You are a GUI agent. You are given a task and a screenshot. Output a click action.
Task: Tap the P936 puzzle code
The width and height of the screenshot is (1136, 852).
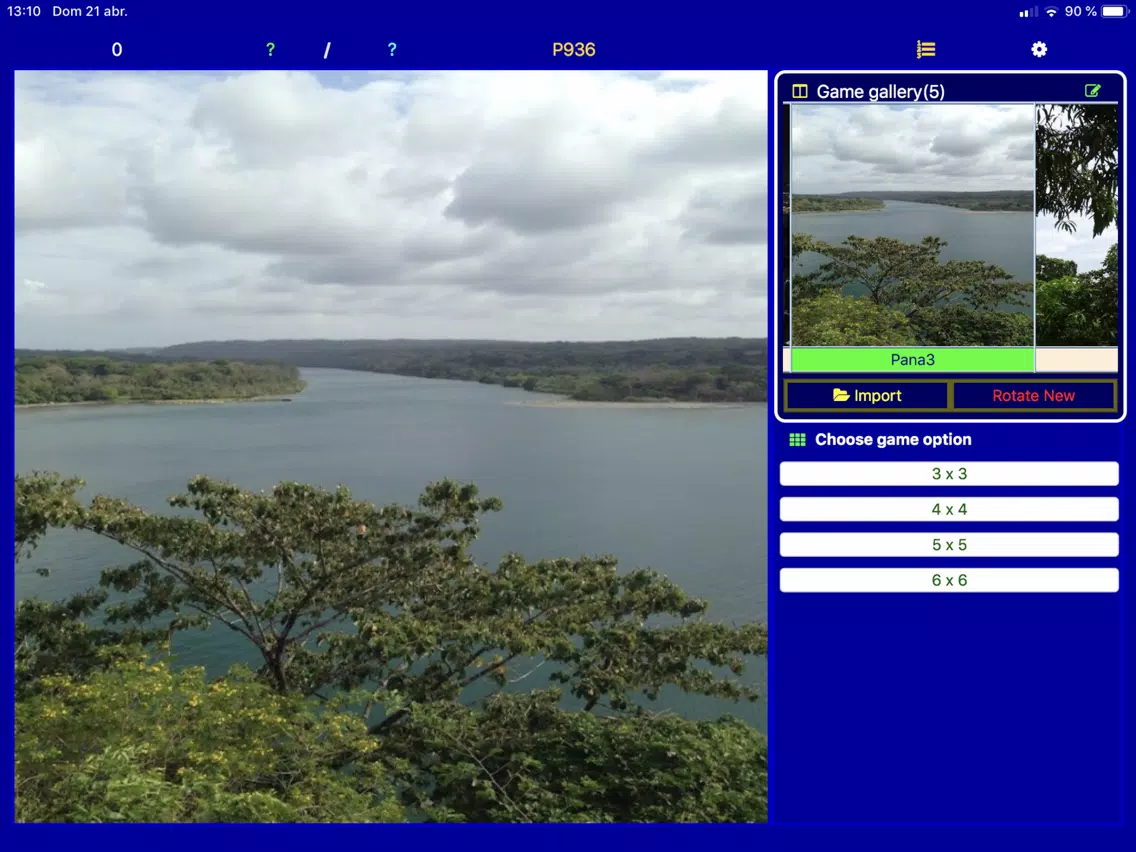click(574, 49)
